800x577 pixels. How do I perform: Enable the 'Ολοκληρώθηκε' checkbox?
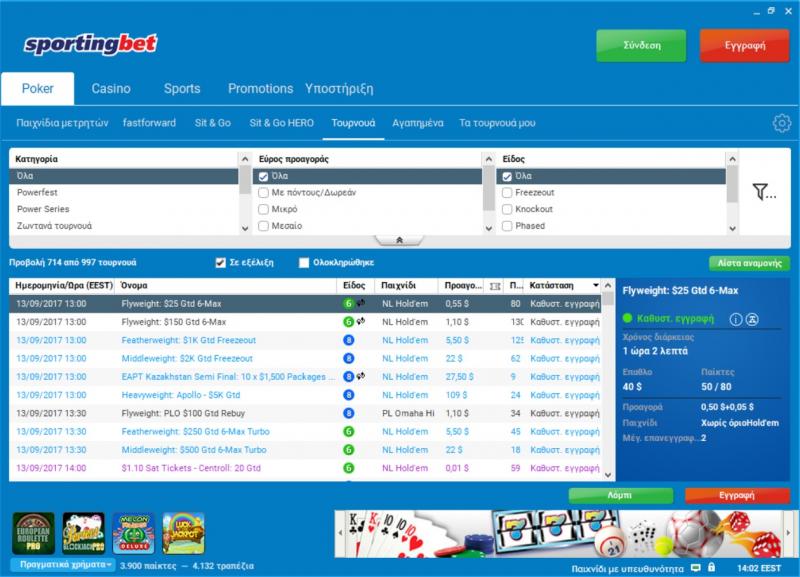click(304, 263)
